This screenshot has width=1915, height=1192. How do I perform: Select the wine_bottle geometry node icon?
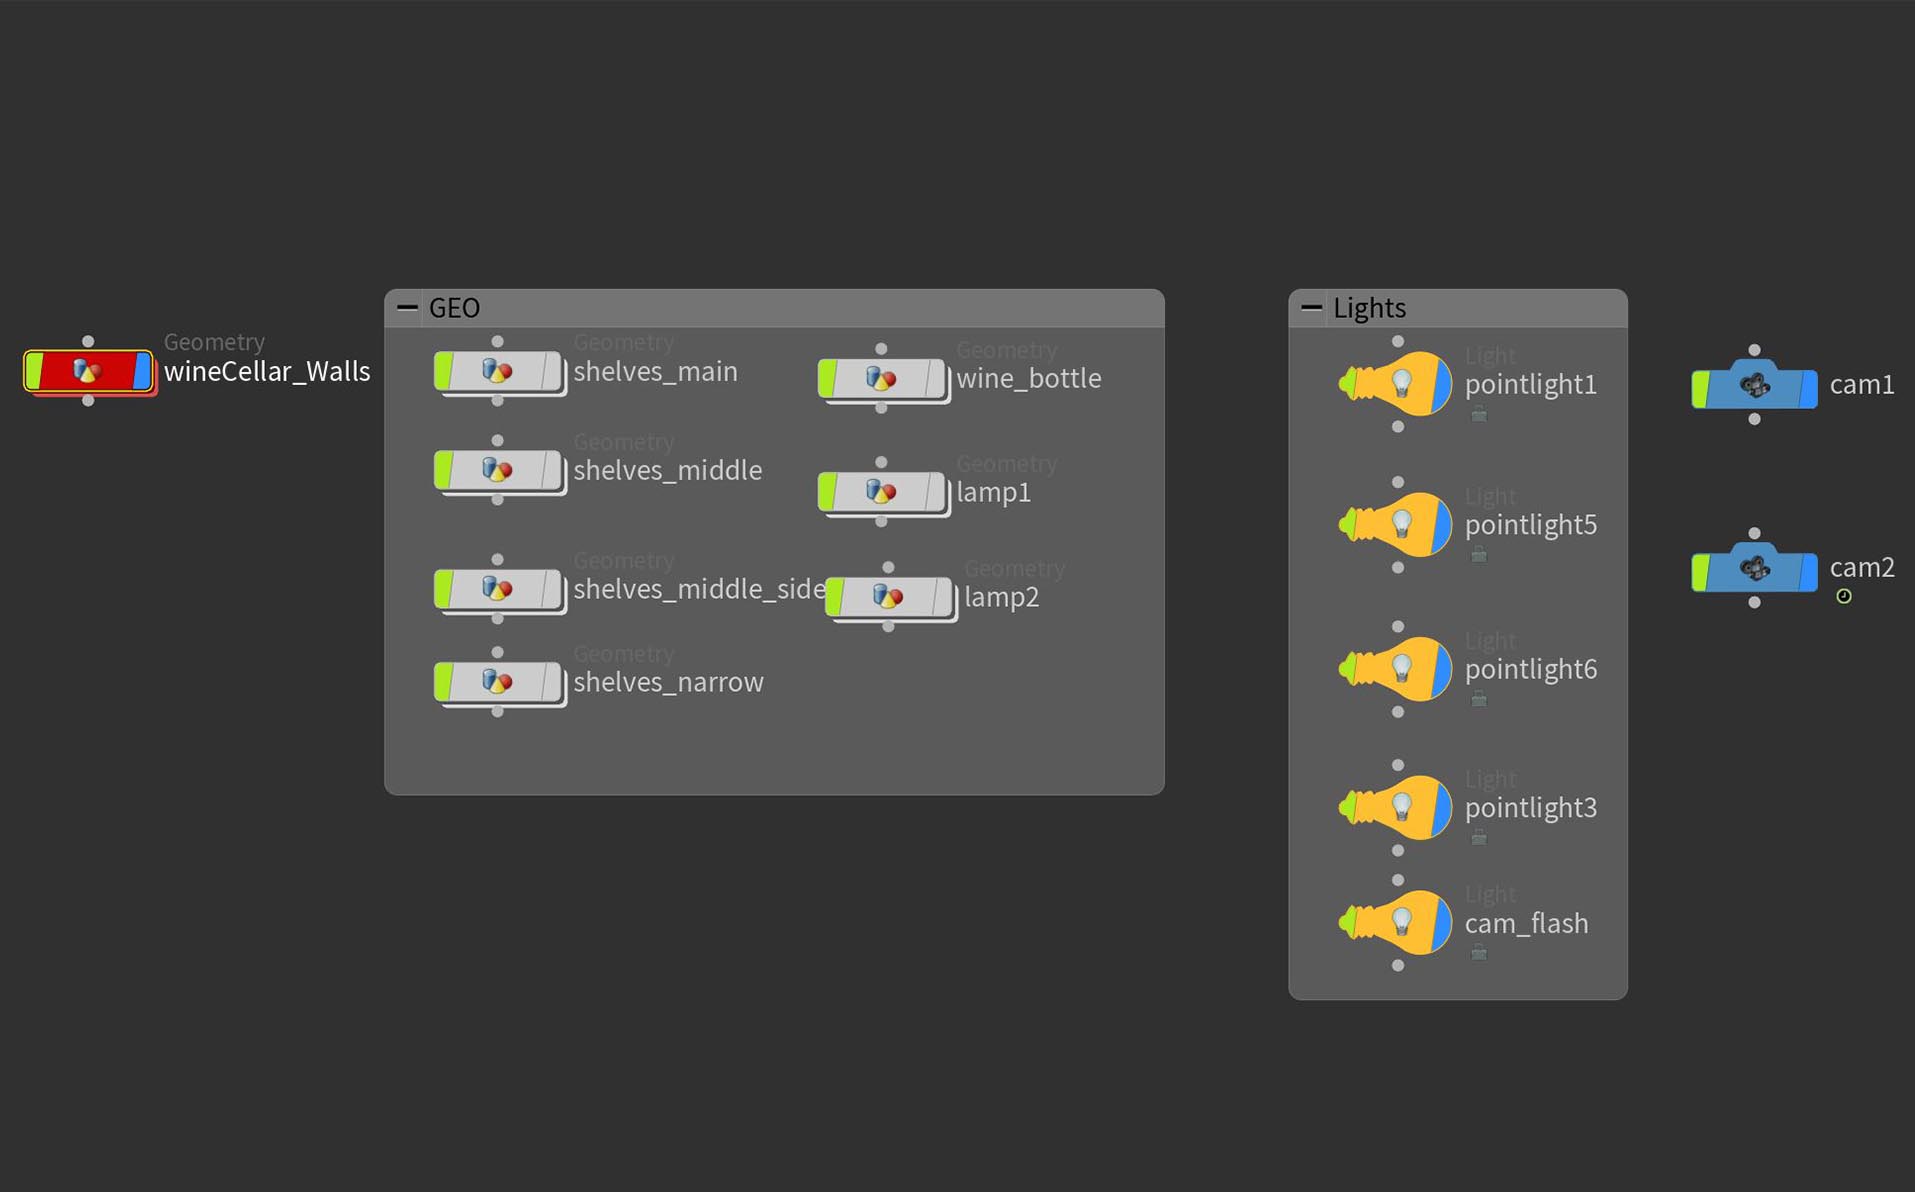(880, 379)
